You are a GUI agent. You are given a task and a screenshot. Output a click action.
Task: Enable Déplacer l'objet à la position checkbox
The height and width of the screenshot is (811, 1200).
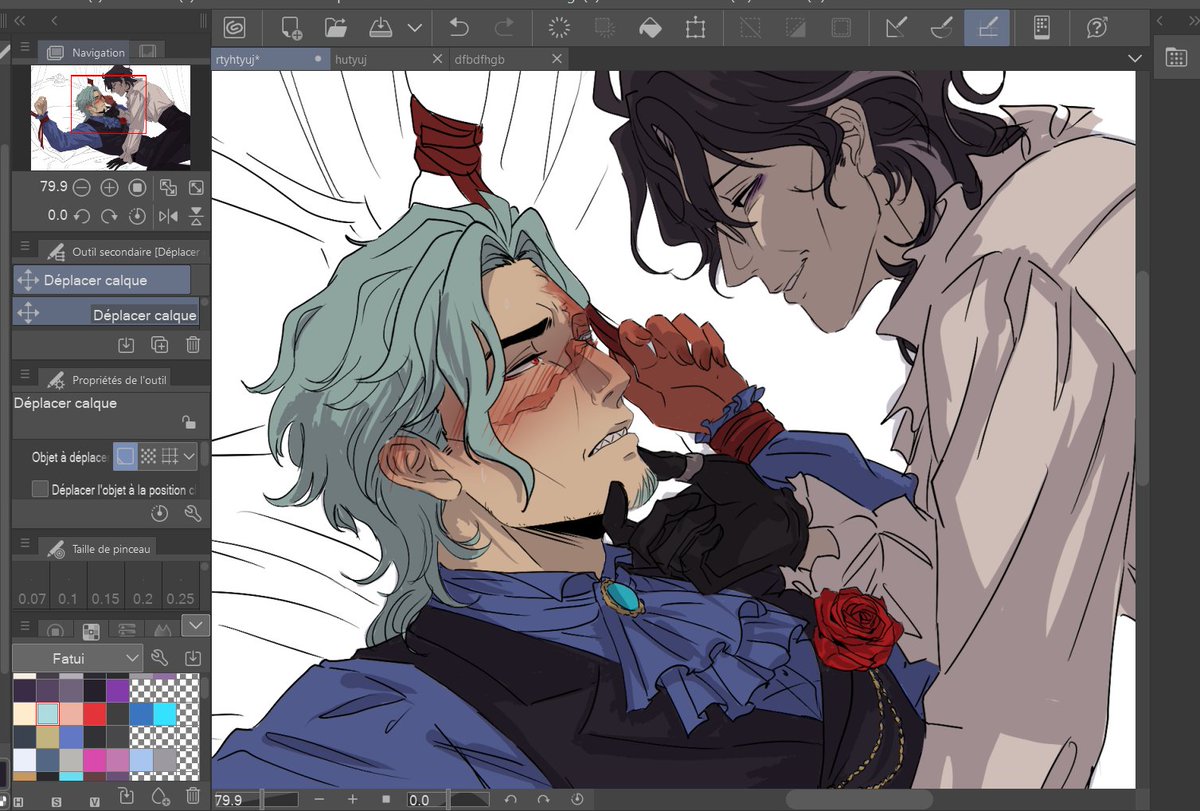click(x=40, y=489)
